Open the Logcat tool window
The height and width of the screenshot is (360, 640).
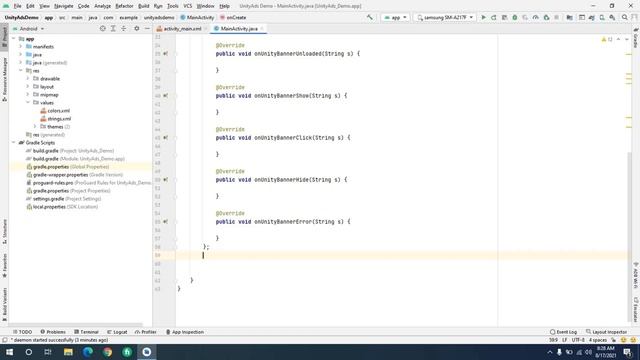click(x=117, y=332)
